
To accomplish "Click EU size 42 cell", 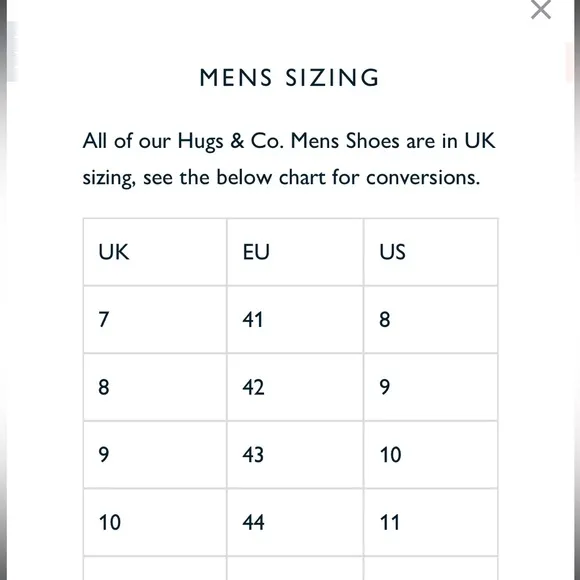I will click(295, 387).
